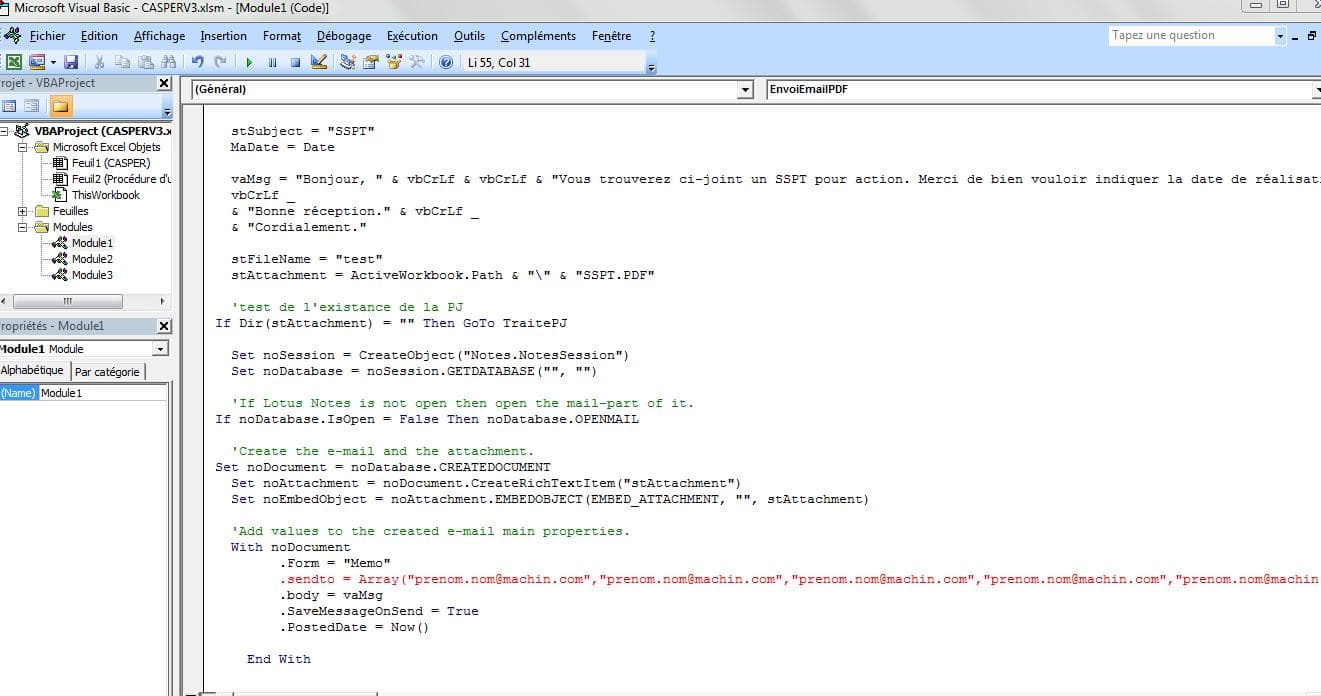Toggle folders view in Project panel
The width and height of the screenshot is (1321, 696).
coord(60,106)
